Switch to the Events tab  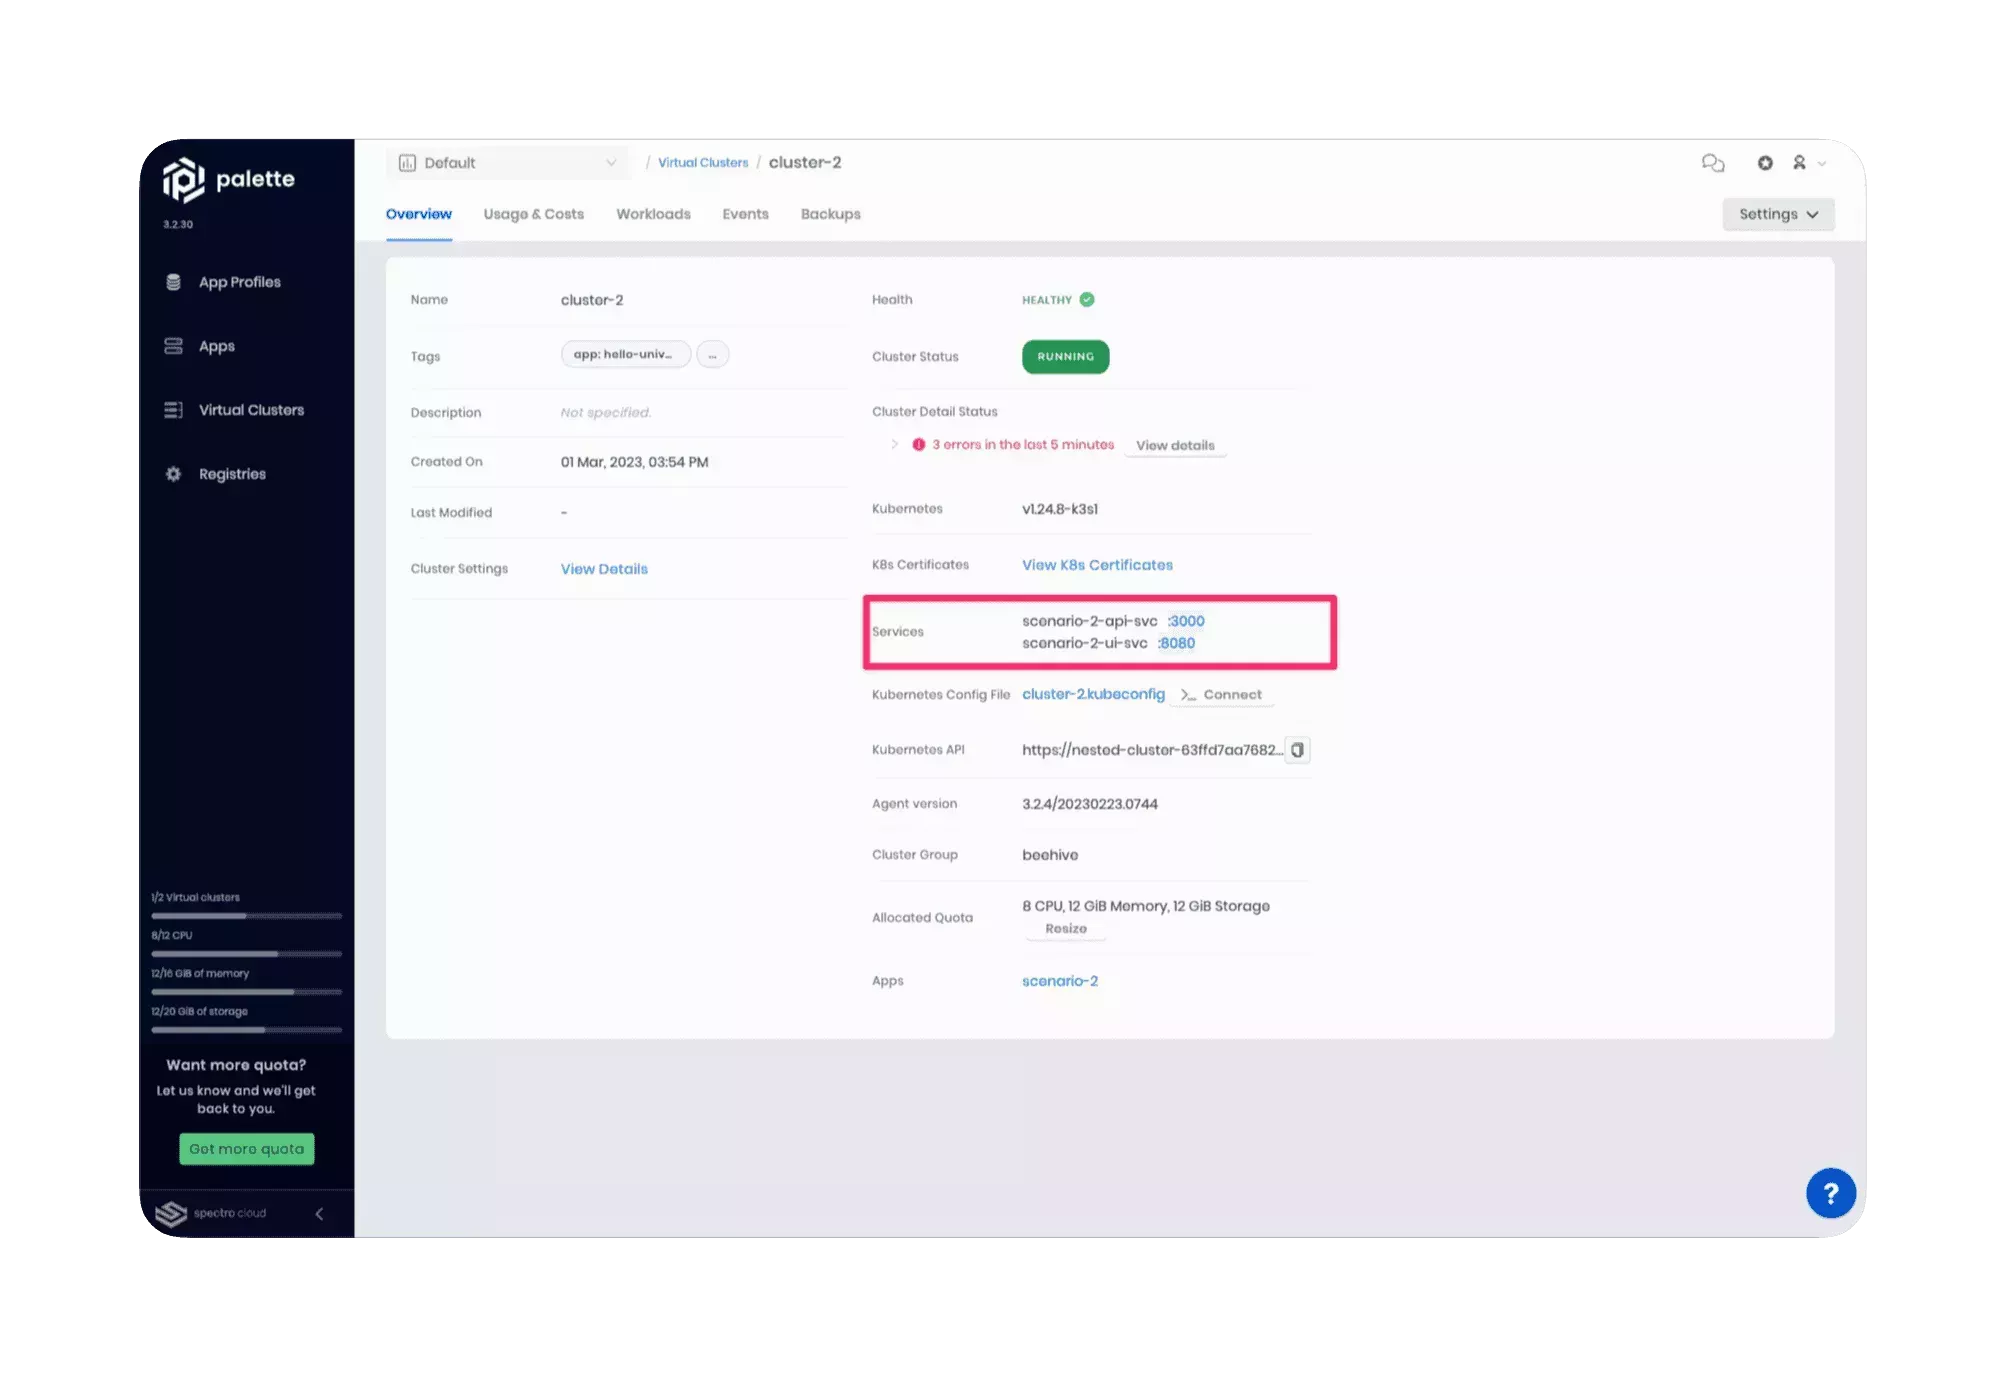(x=744, y=213)
